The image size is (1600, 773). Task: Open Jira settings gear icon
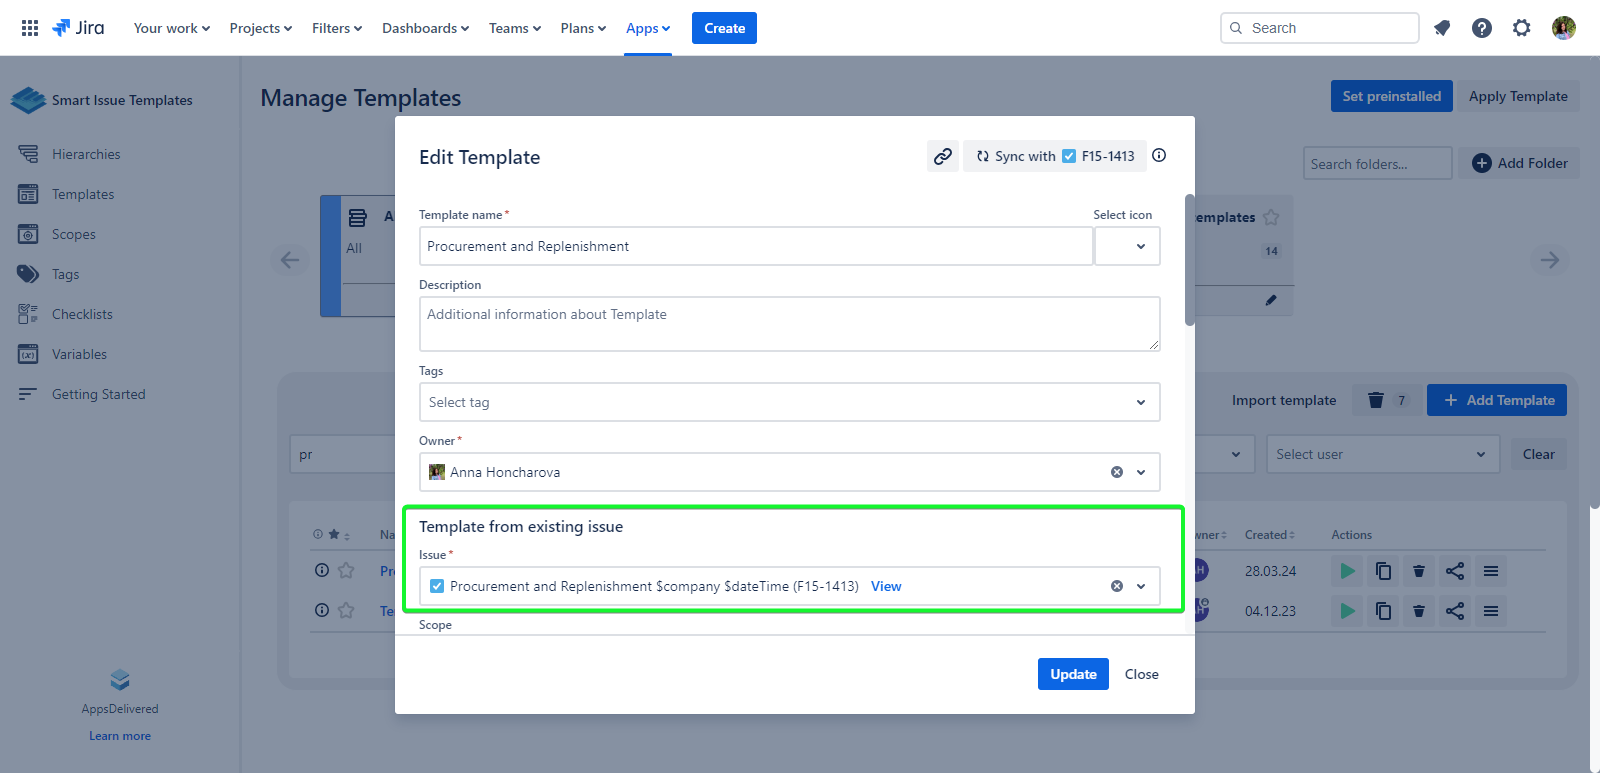(x=1521, y=28)
